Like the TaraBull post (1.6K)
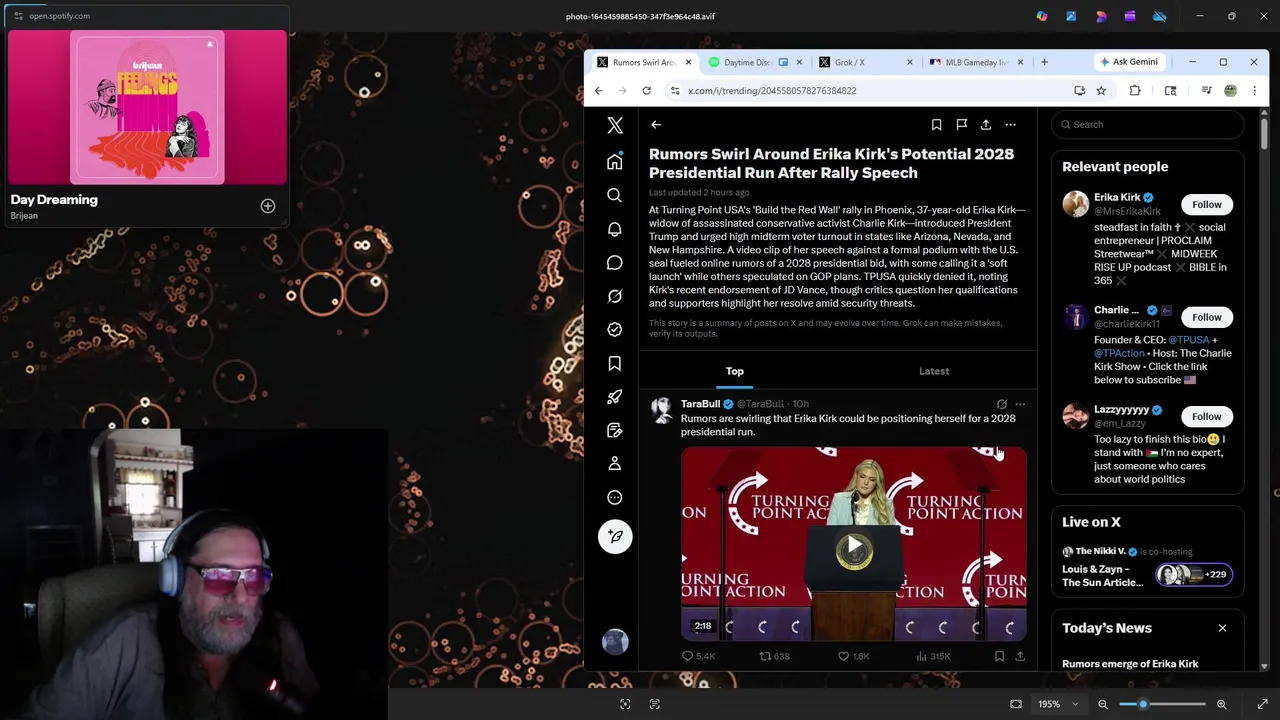Image resolution: width=1280 pixels, height=720 pixels. pos(853,656)
